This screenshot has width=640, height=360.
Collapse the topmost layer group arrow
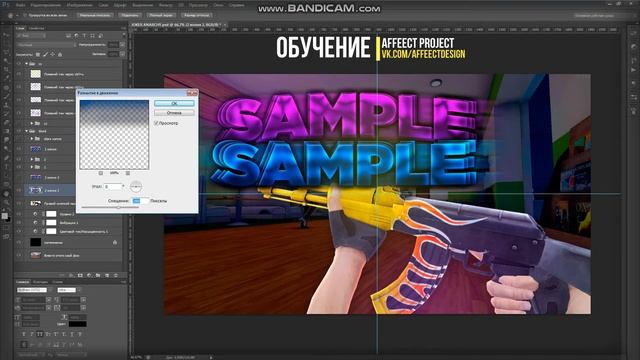tap(27, 64)
